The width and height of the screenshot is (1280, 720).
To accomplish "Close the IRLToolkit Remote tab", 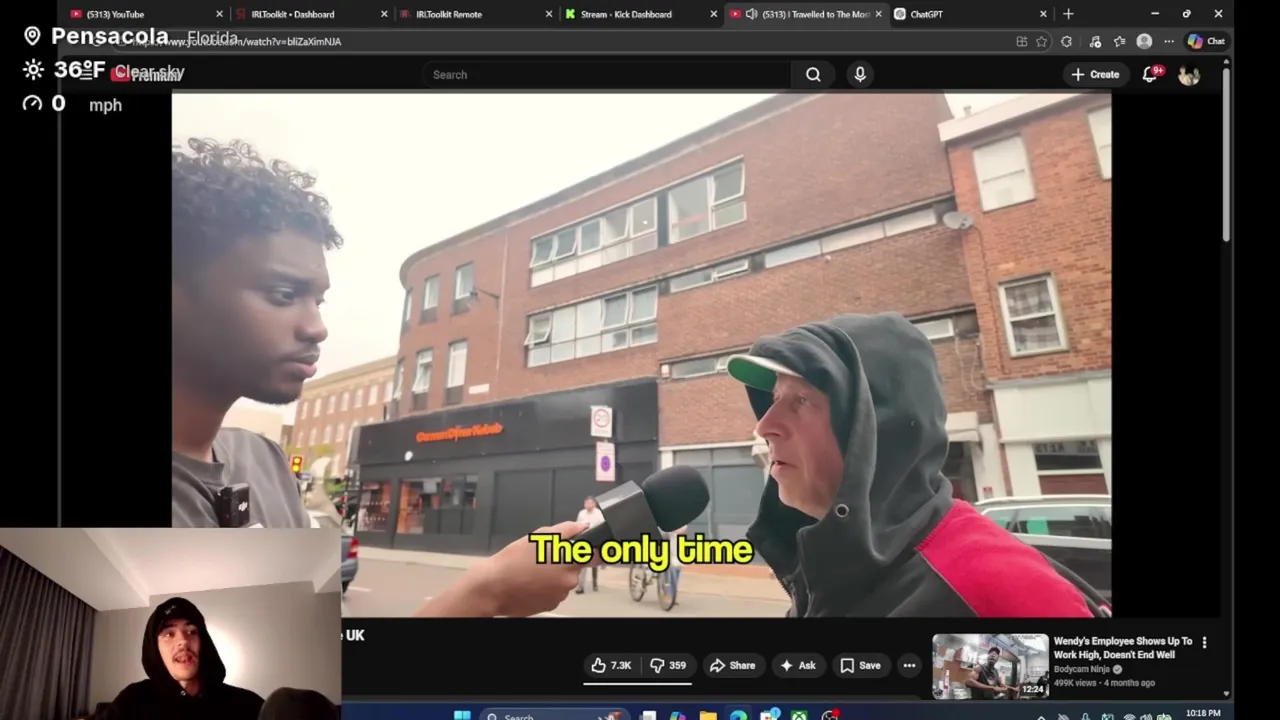I will tap(548, 14).
